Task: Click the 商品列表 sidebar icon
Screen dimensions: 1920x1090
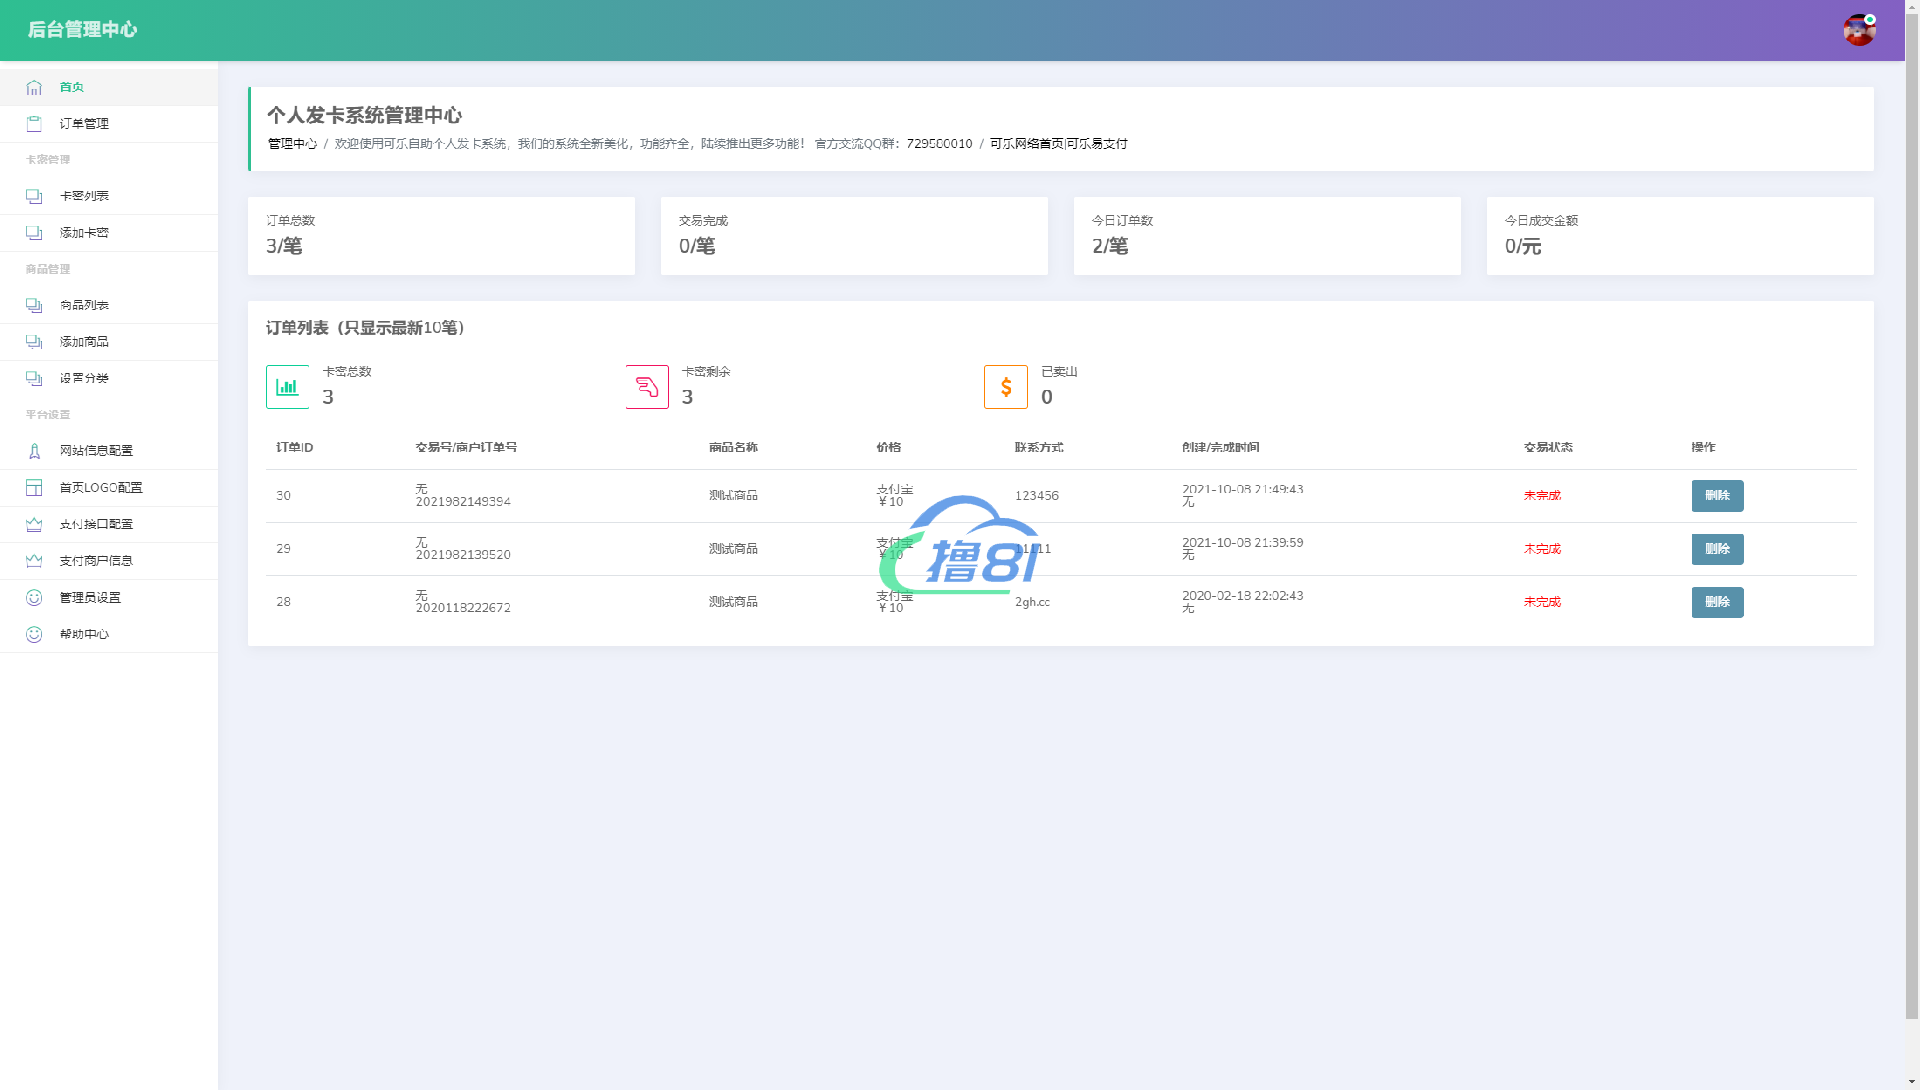Action: 35,305
